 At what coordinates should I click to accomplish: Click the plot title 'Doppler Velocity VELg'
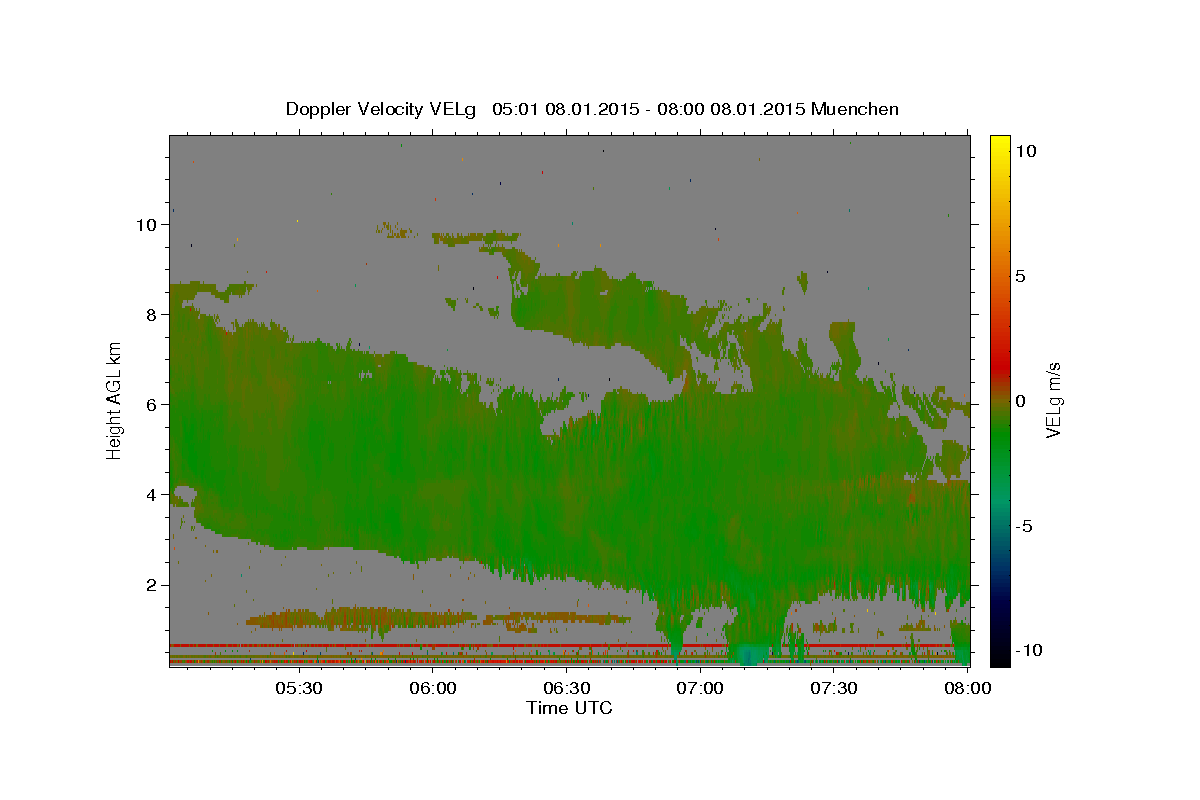pos(382,109)
